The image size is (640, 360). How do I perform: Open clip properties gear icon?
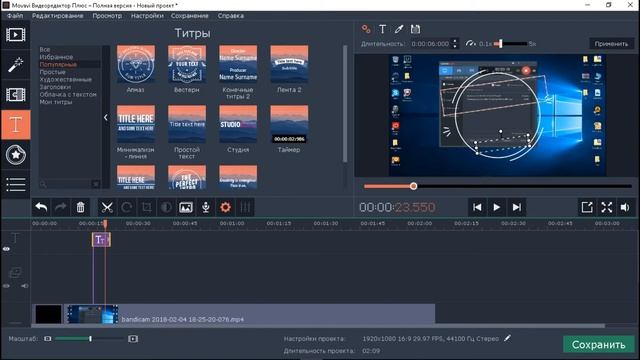(225, 207)
